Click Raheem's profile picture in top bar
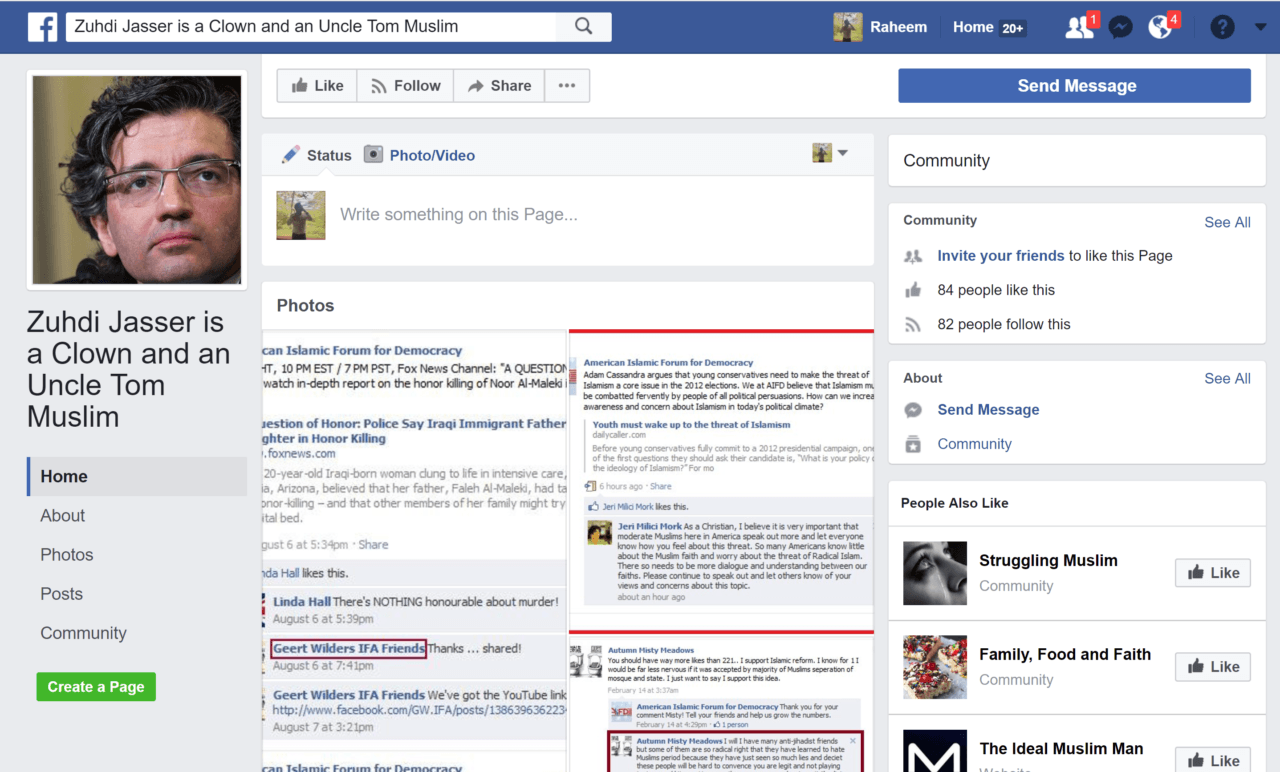This screenshot has height=772, width=1280. click(x=848, y=27)
